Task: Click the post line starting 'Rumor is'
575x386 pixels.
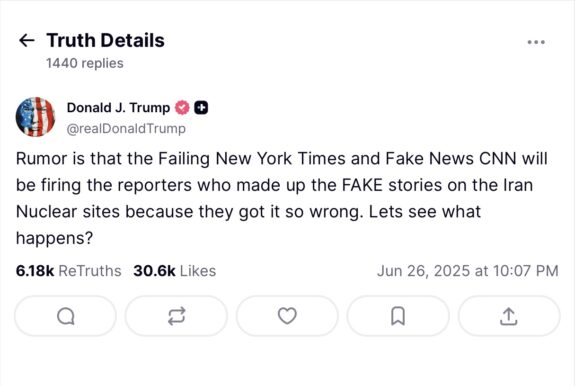Action: 282,159
